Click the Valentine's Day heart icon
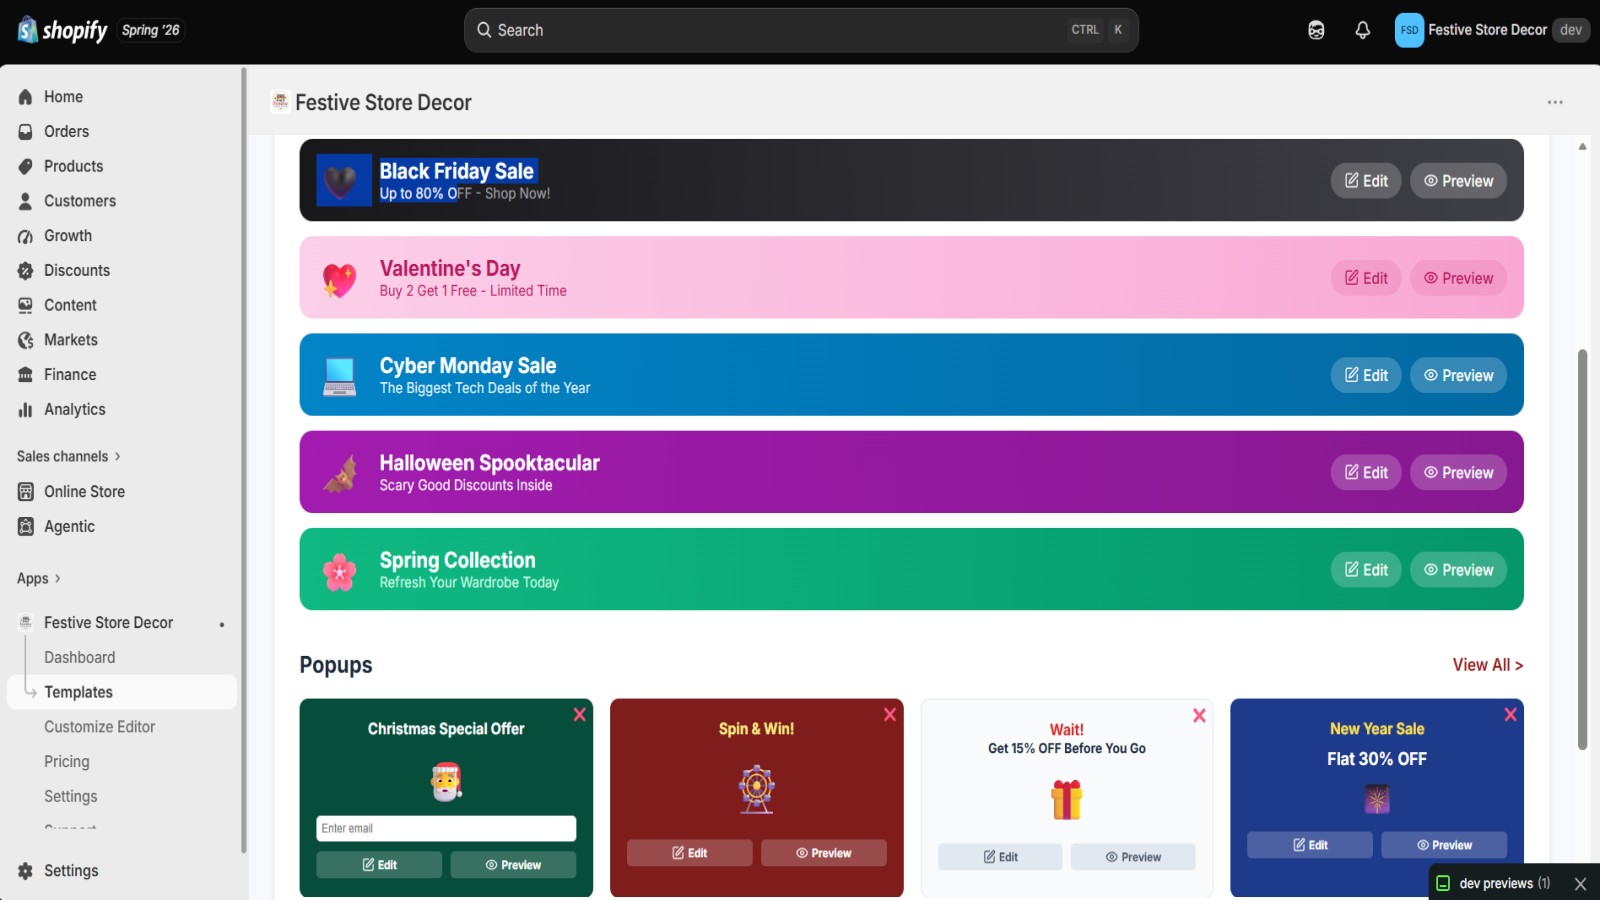 click(339, 279)
